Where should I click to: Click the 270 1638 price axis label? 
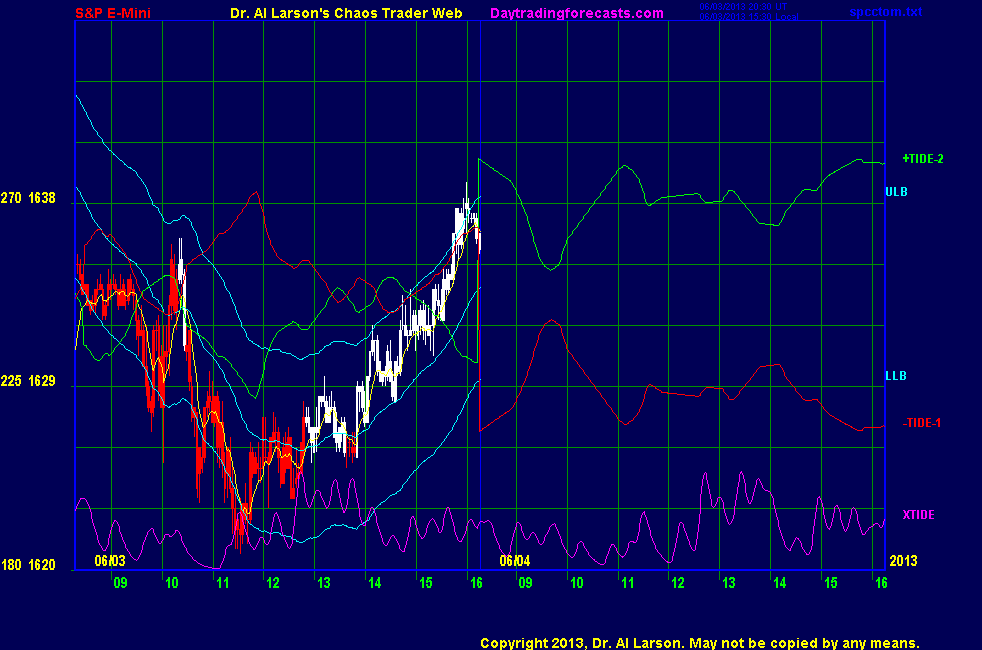tap(28, 198)
